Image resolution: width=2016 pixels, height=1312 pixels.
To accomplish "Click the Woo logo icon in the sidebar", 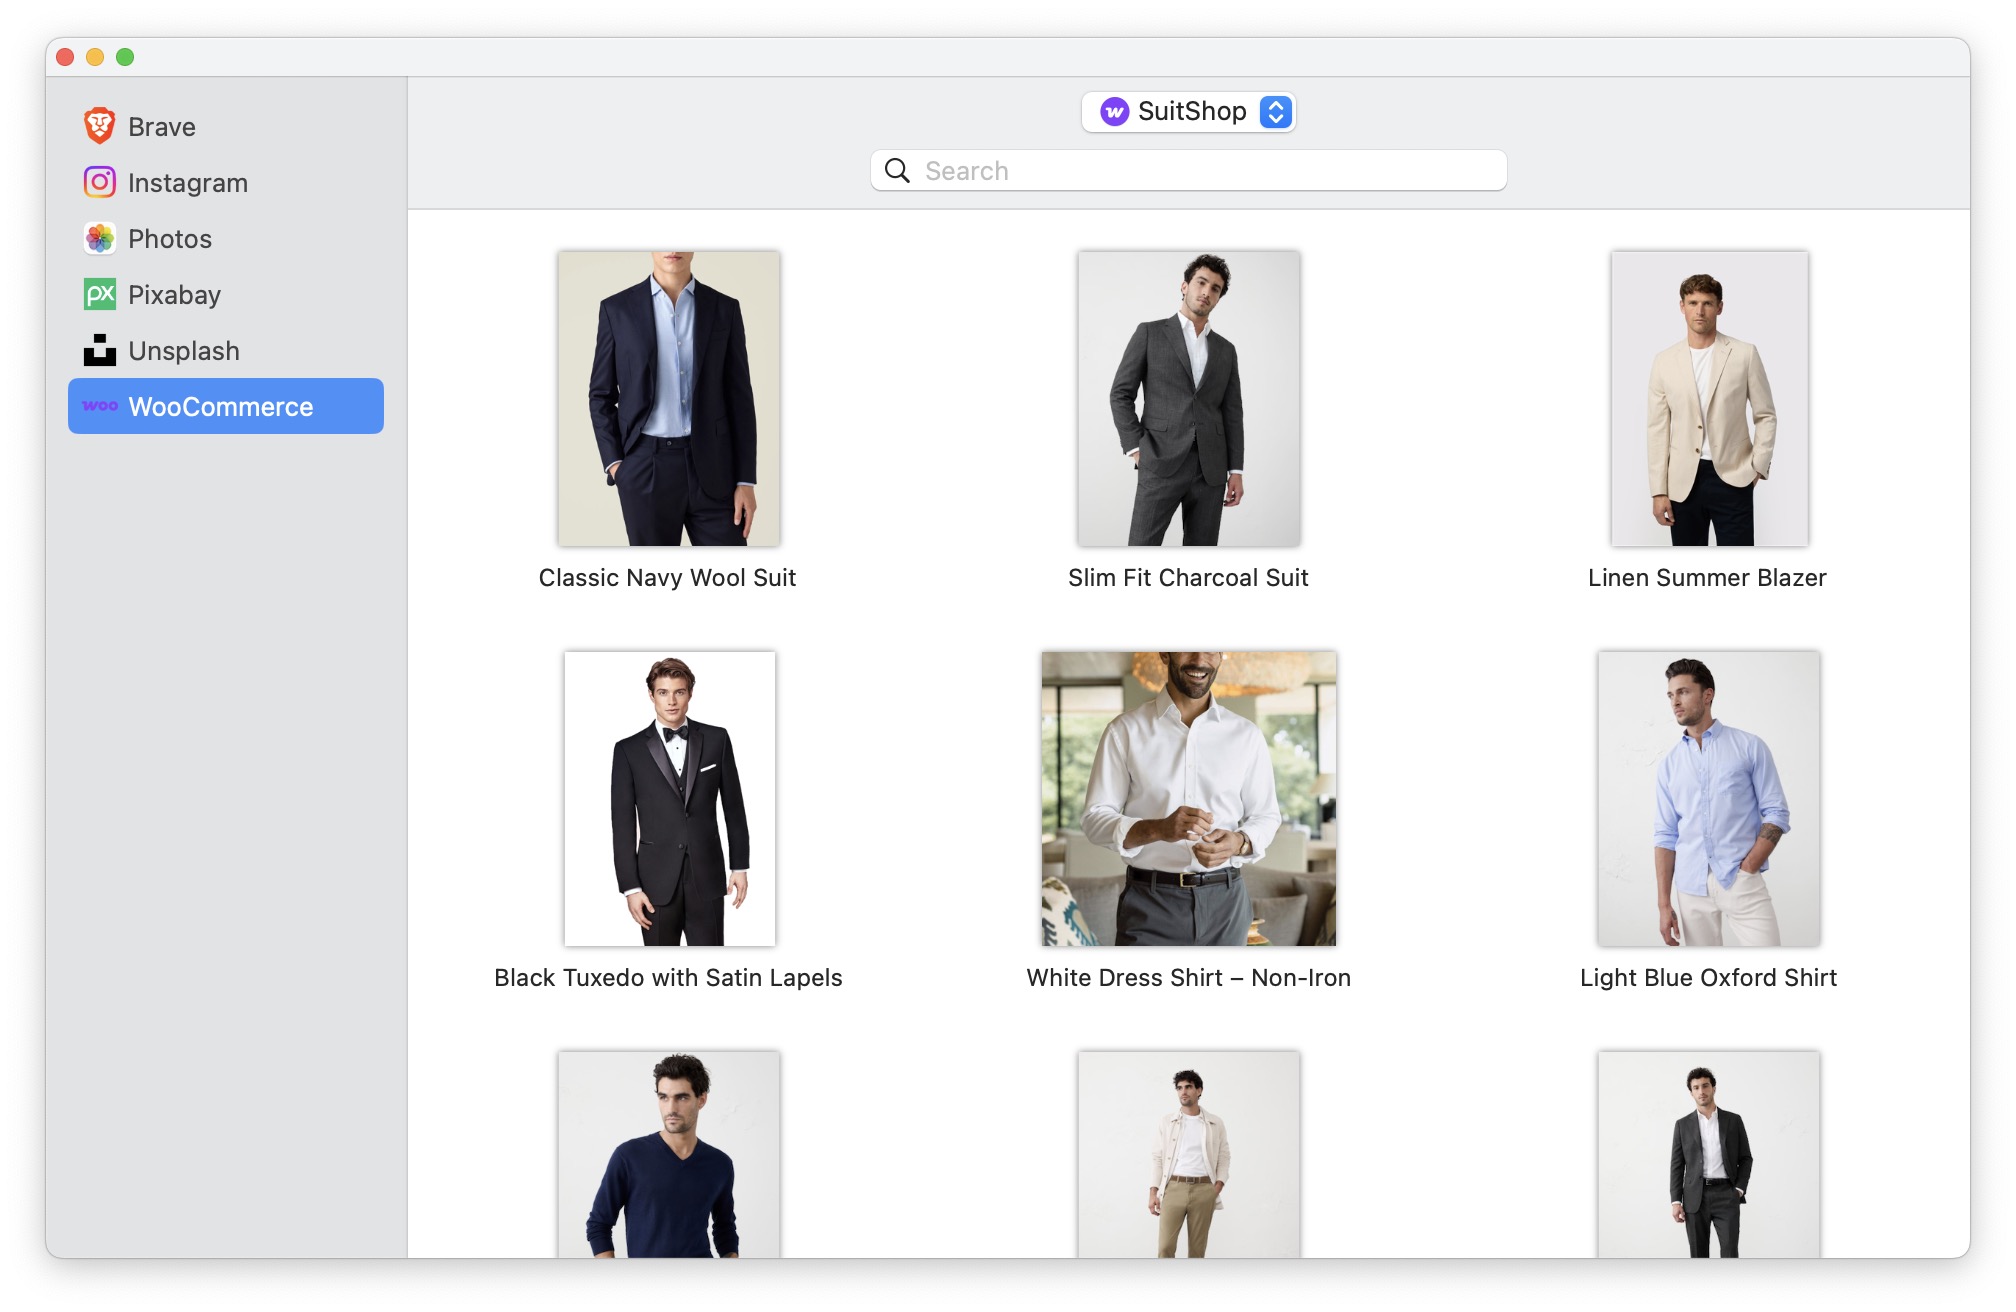I will [99, 406].
